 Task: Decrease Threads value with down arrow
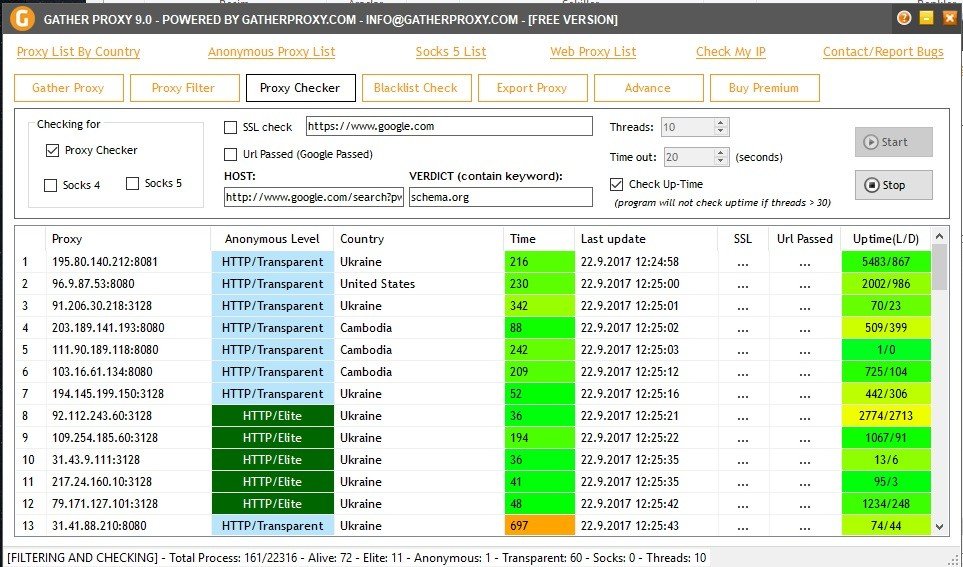721,131
